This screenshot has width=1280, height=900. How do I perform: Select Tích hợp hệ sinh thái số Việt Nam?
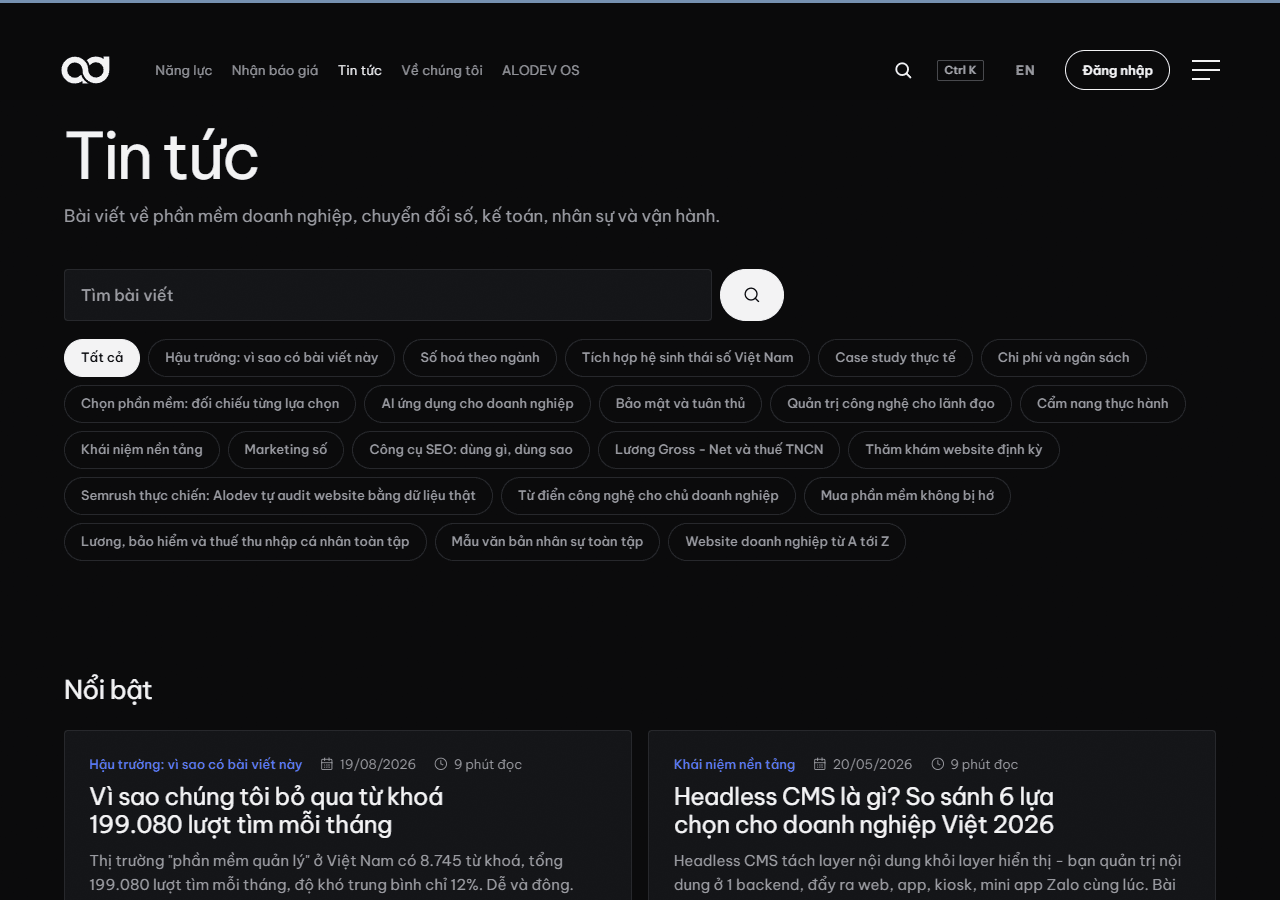click(688, 358)
